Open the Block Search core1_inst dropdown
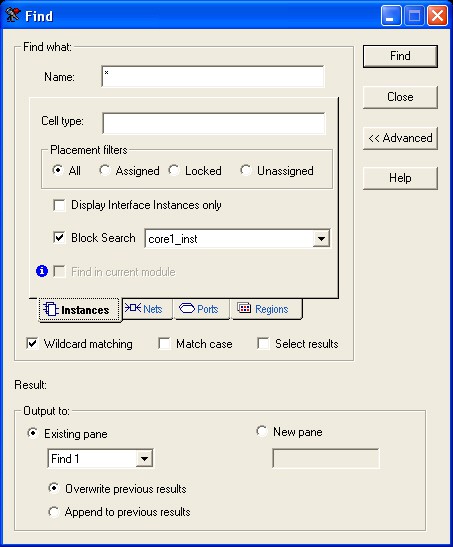This screenshot has width=453, height=547. tap(321, 239)
